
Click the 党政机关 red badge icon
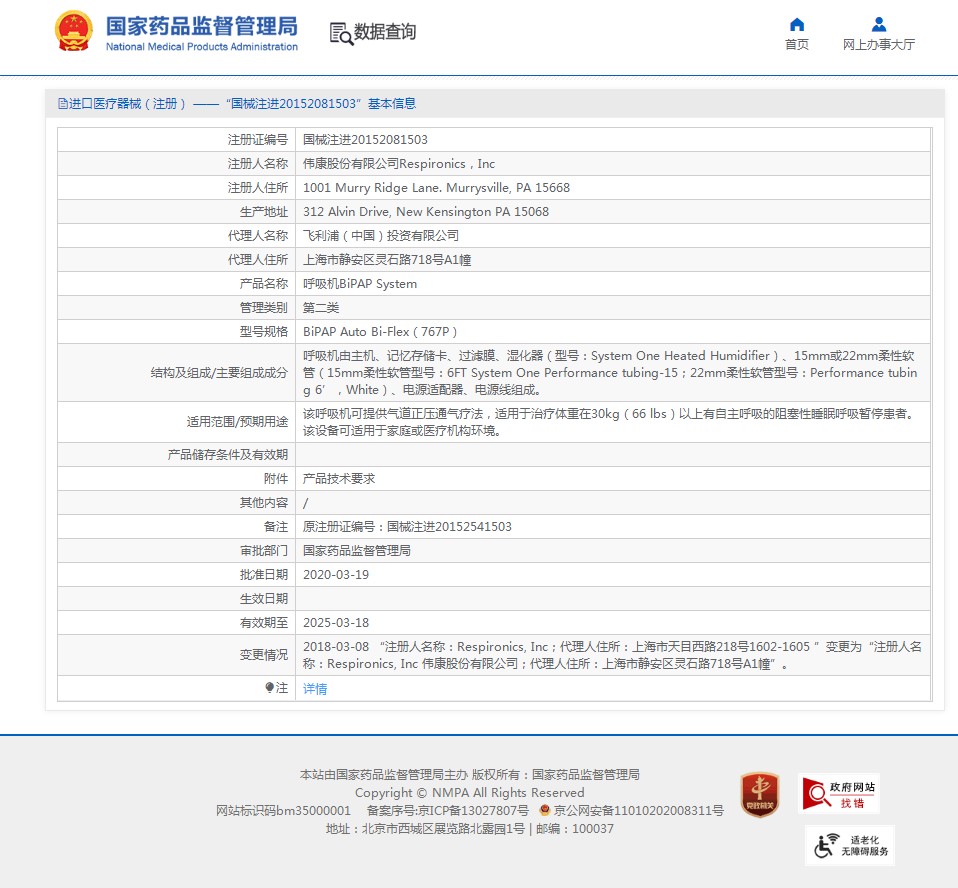coord(759,794)
